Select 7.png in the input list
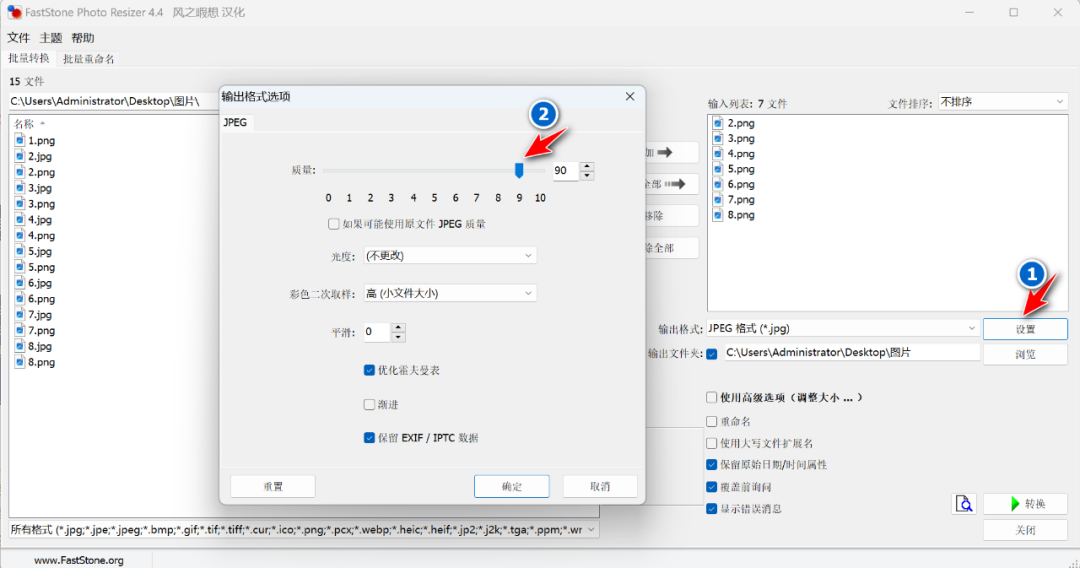Screen dimensions: 1080x568 click(x=734, y=200)
